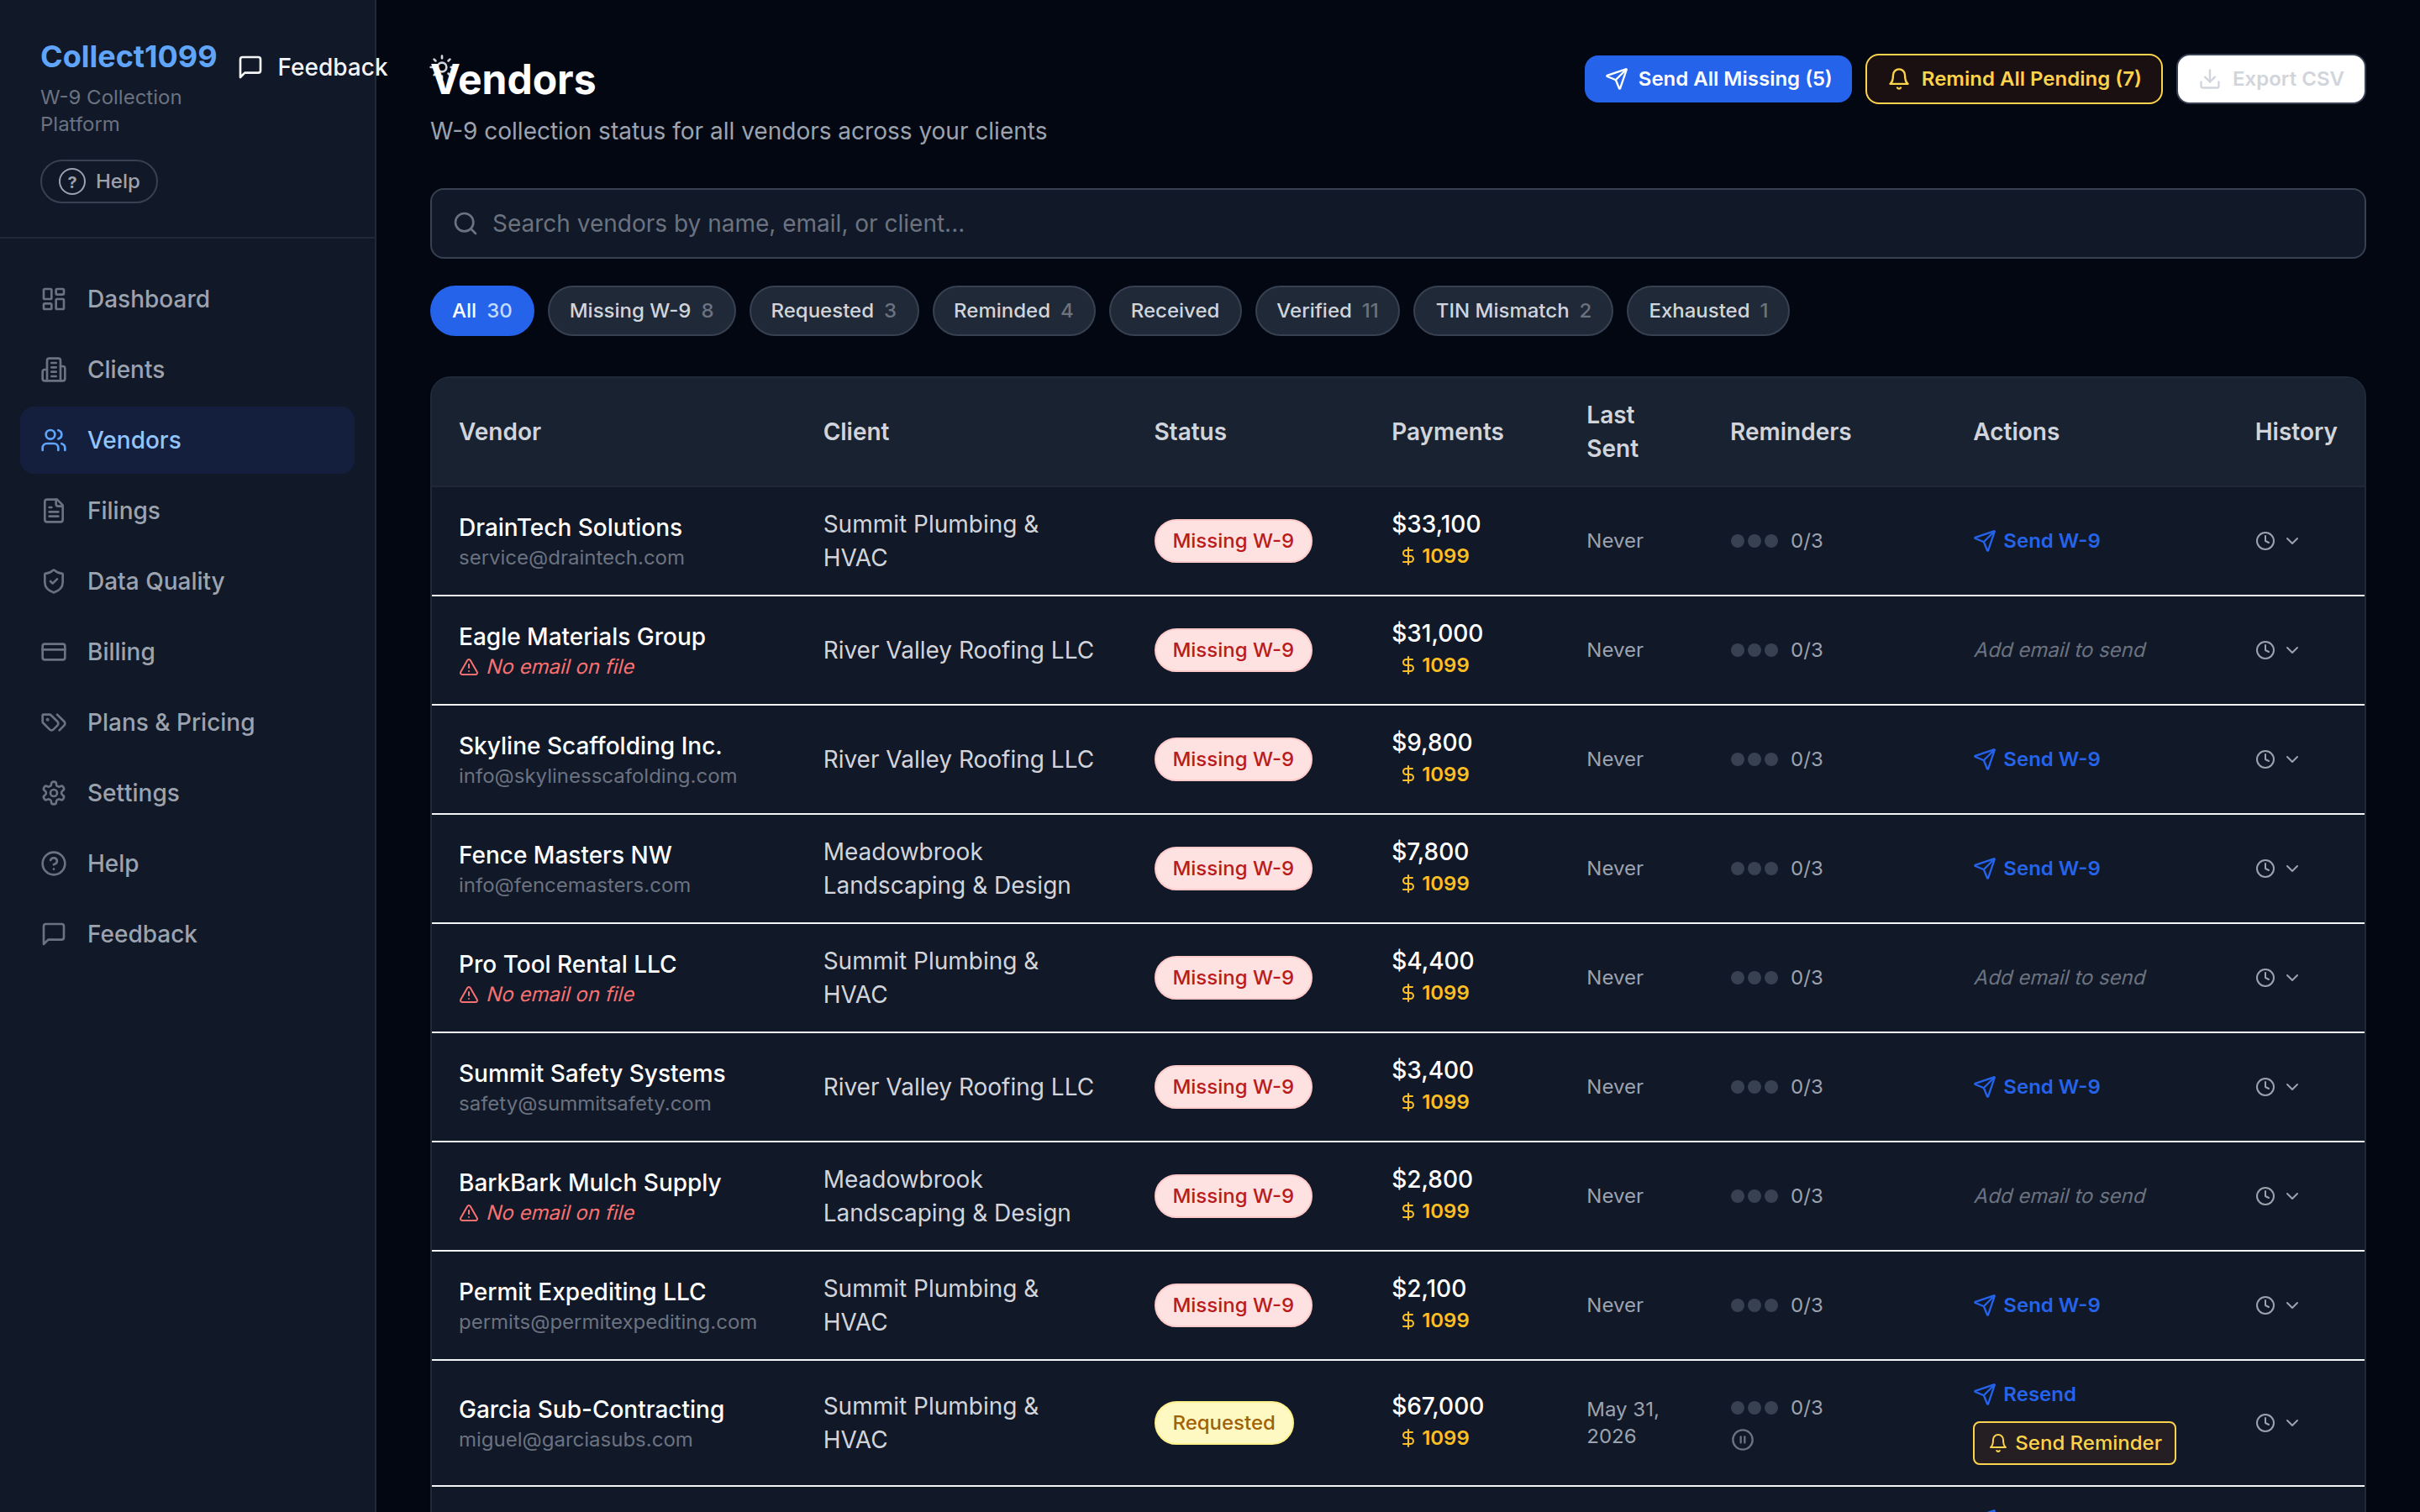Open the Billing section
Viewport: 2420px width, 1512px height.
(x=187, y=652)
